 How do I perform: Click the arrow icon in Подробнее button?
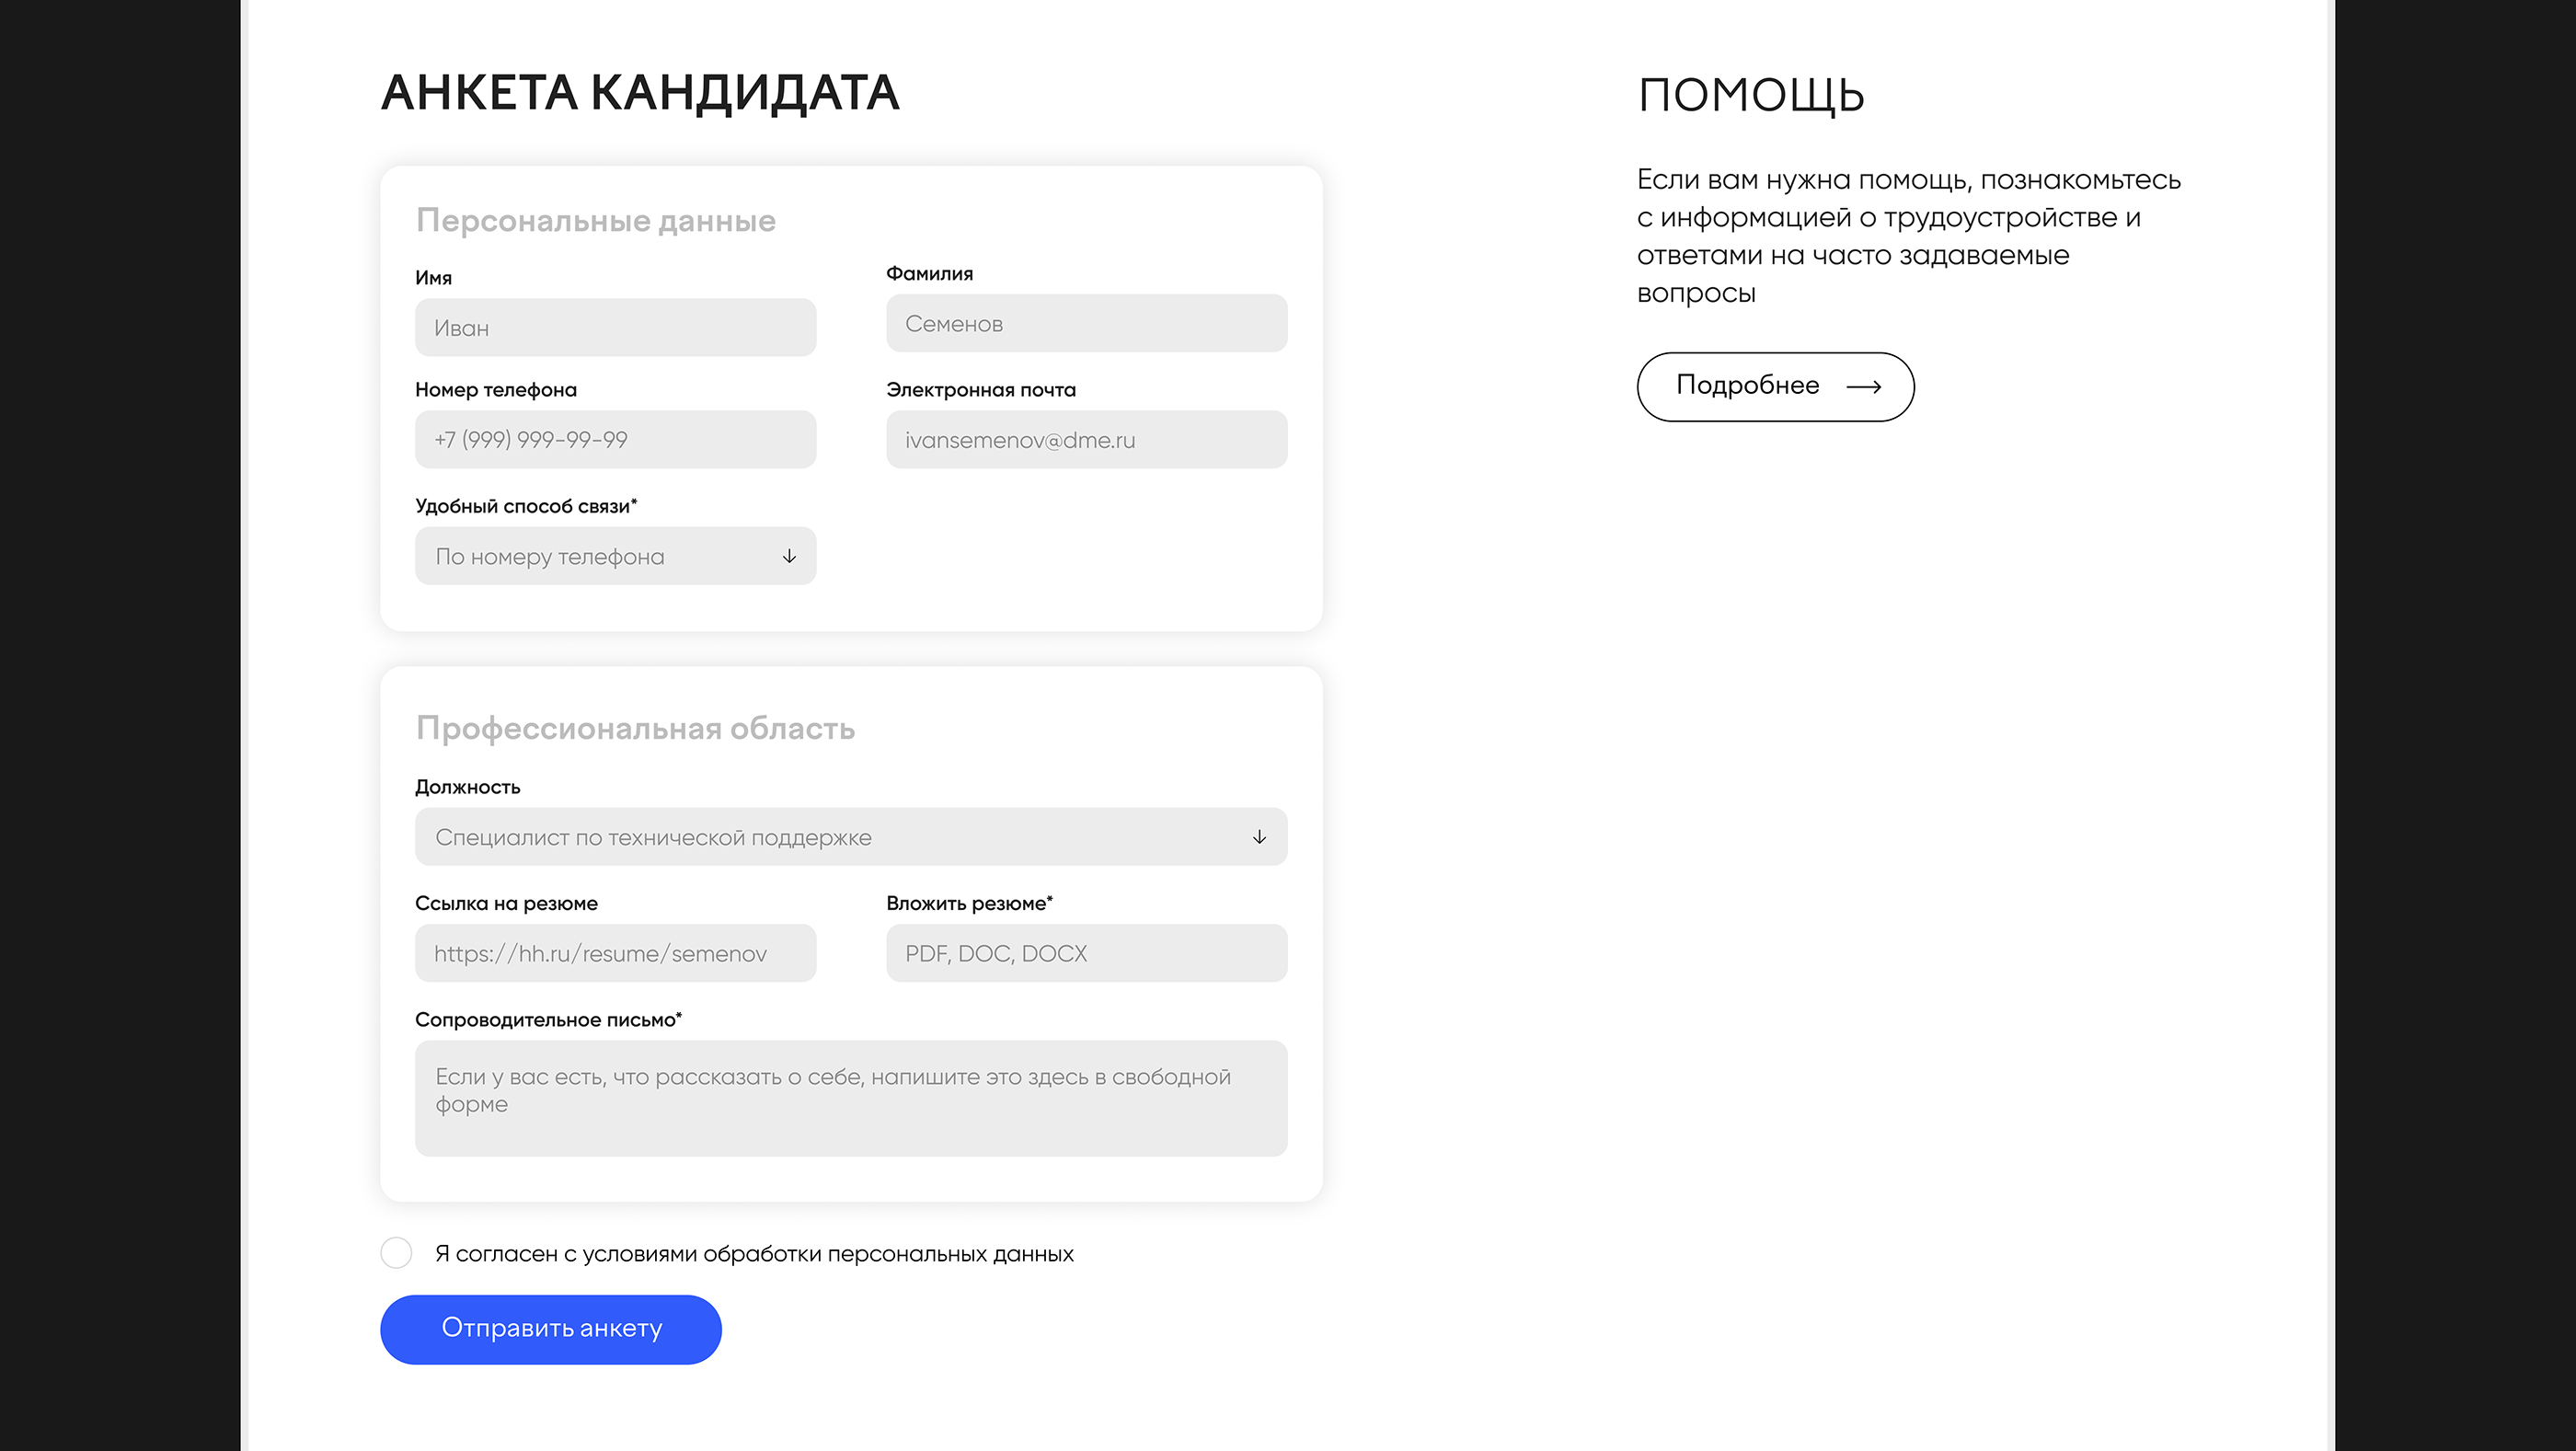[x=1863, y=387]
